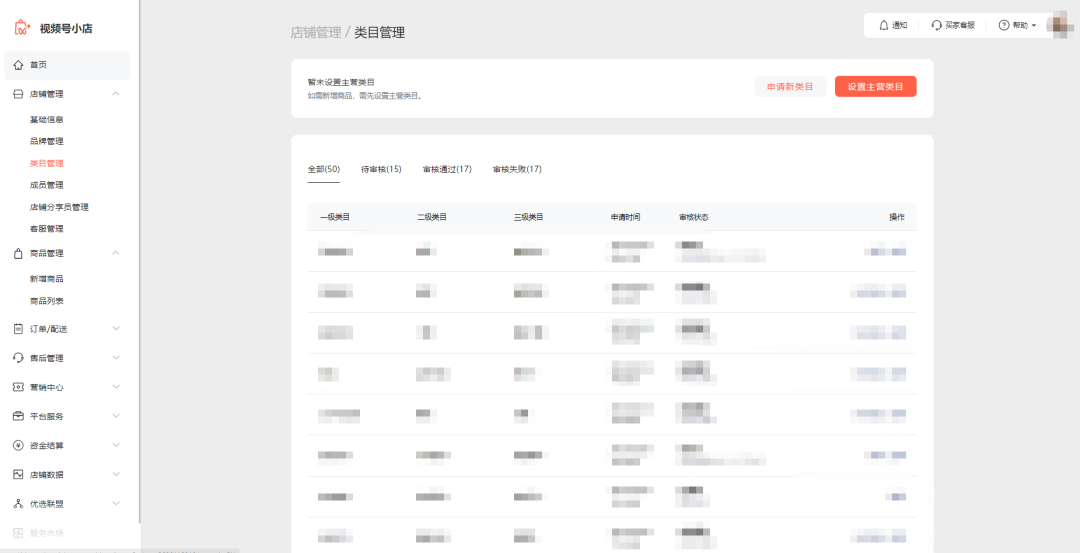Expand the 店铺数据 chevron
Image resolution: width=1080 pixels, height=553 pixels.
point(116,474)
